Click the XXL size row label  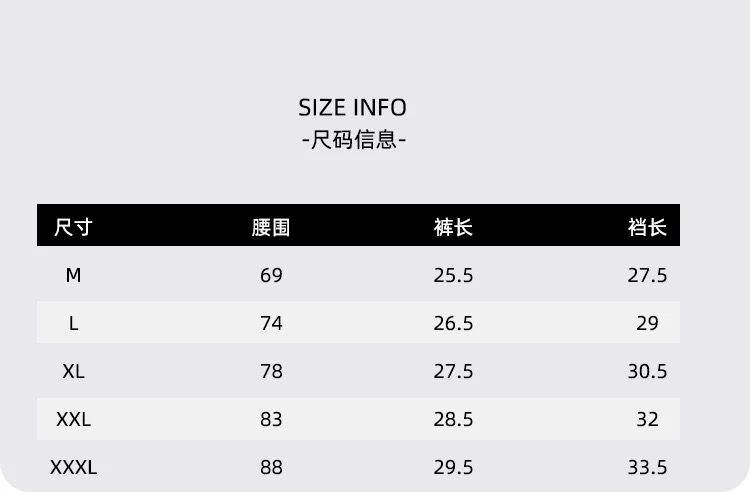(73, 419)
